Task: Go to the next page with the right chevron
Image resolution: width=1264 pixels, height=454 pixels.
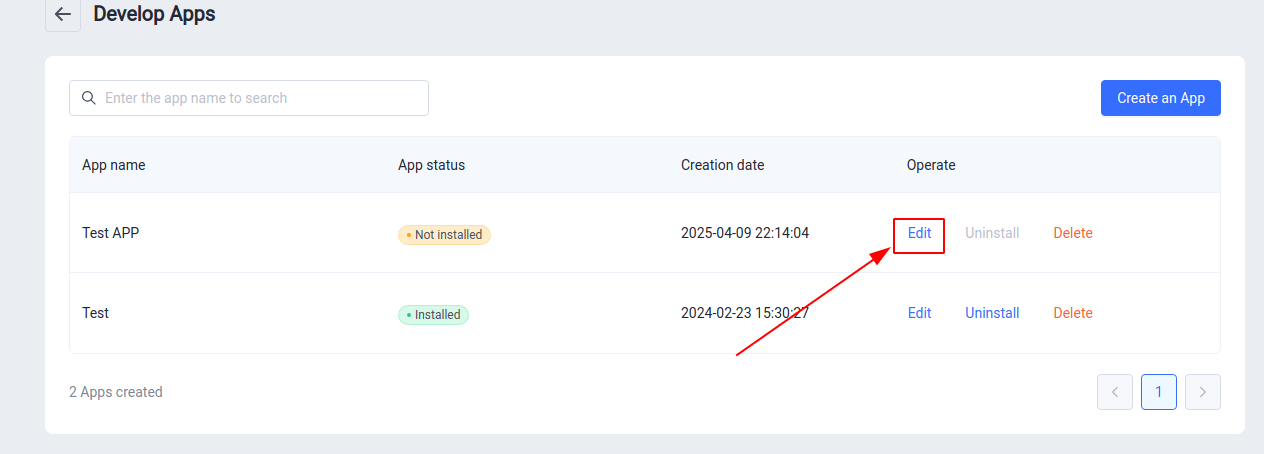Action: pos(1202,392)
